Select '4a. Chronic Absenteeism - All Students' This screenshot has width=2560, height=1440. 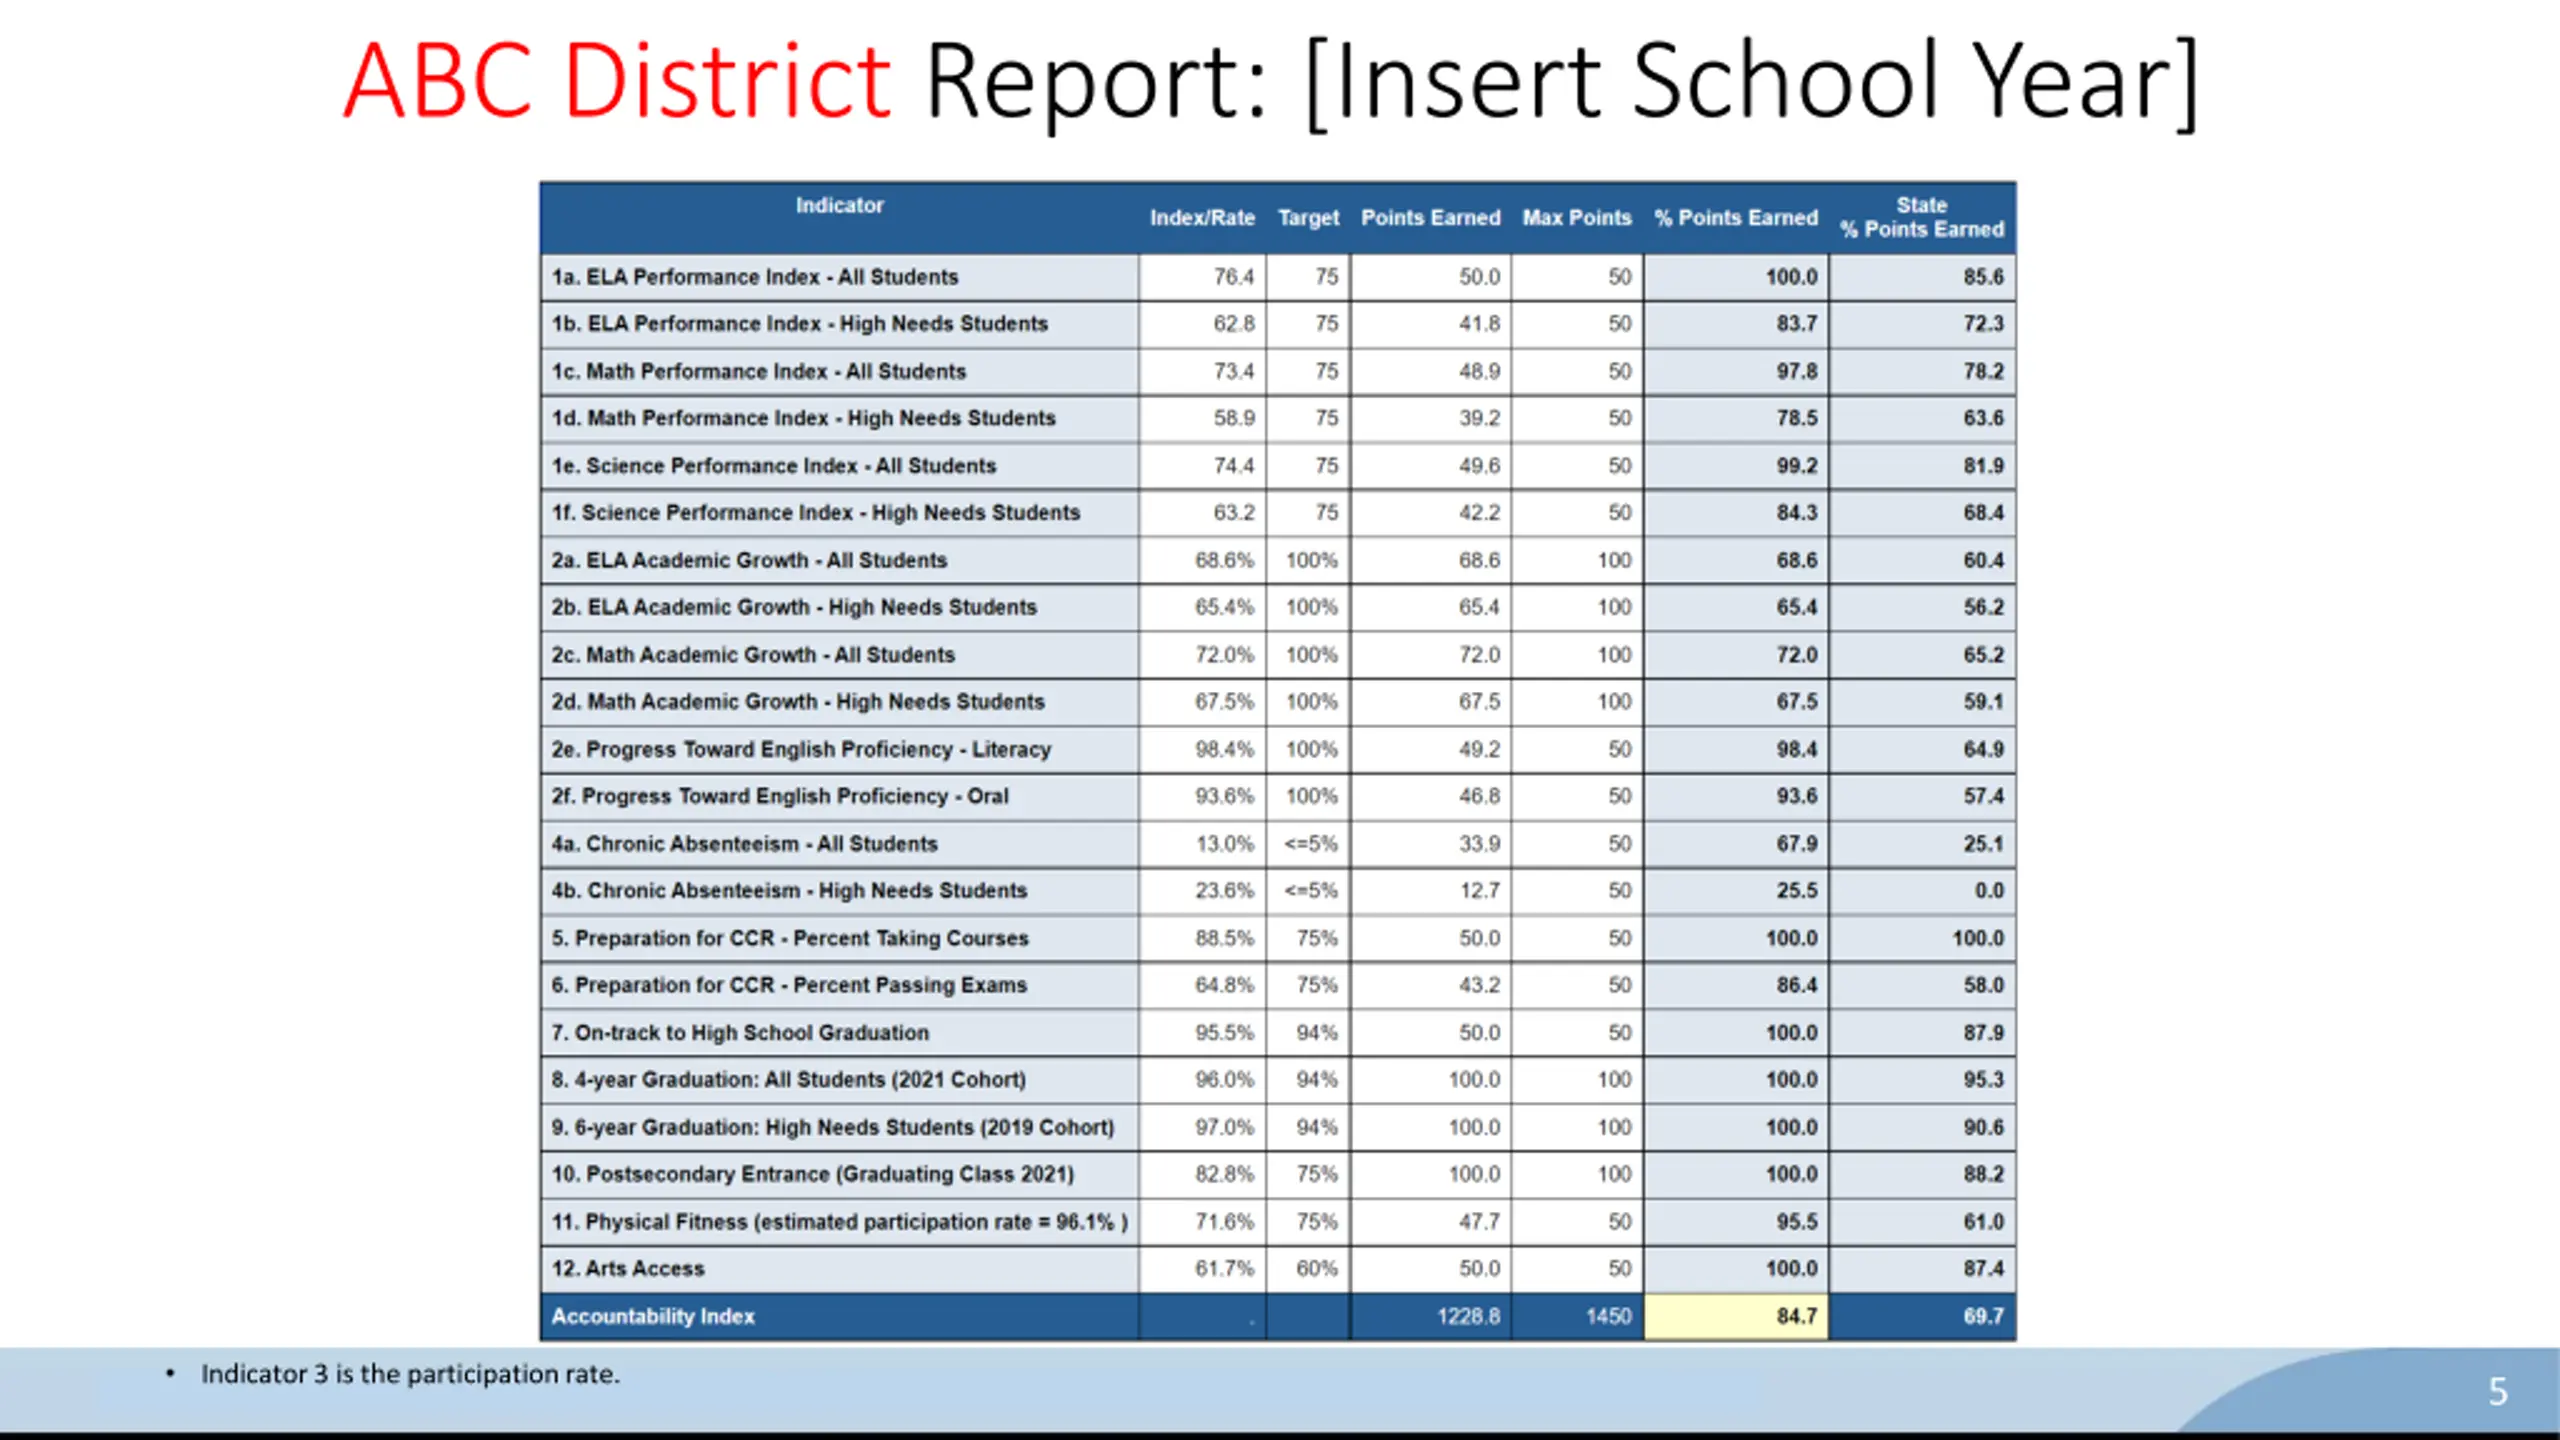(x=744, y=843)
